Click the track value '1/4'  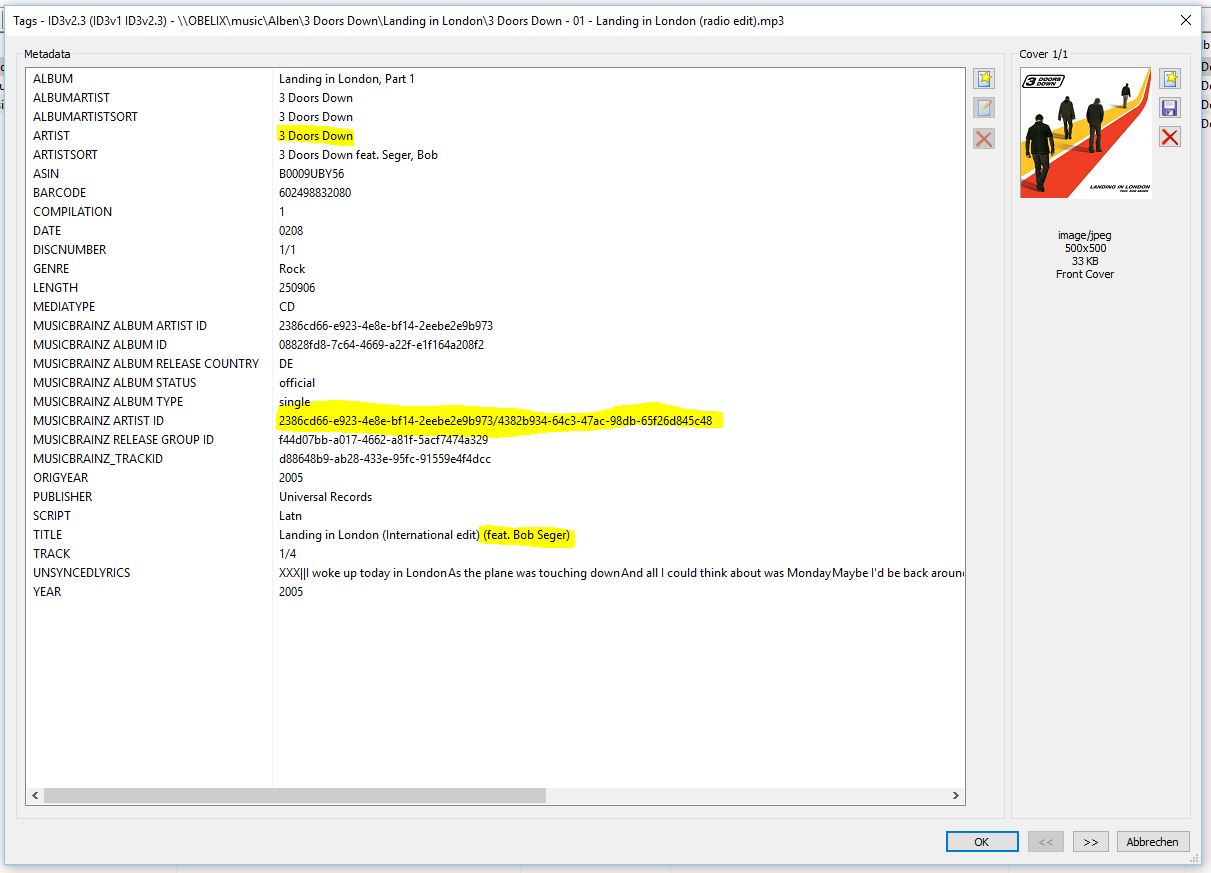point(286,554)
